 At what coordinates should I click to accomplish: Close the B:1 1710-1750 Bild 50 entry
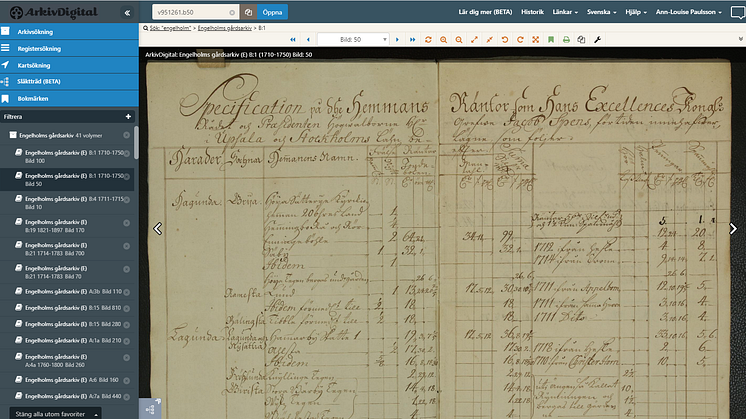pyautogui.click(x=127, y=176)
